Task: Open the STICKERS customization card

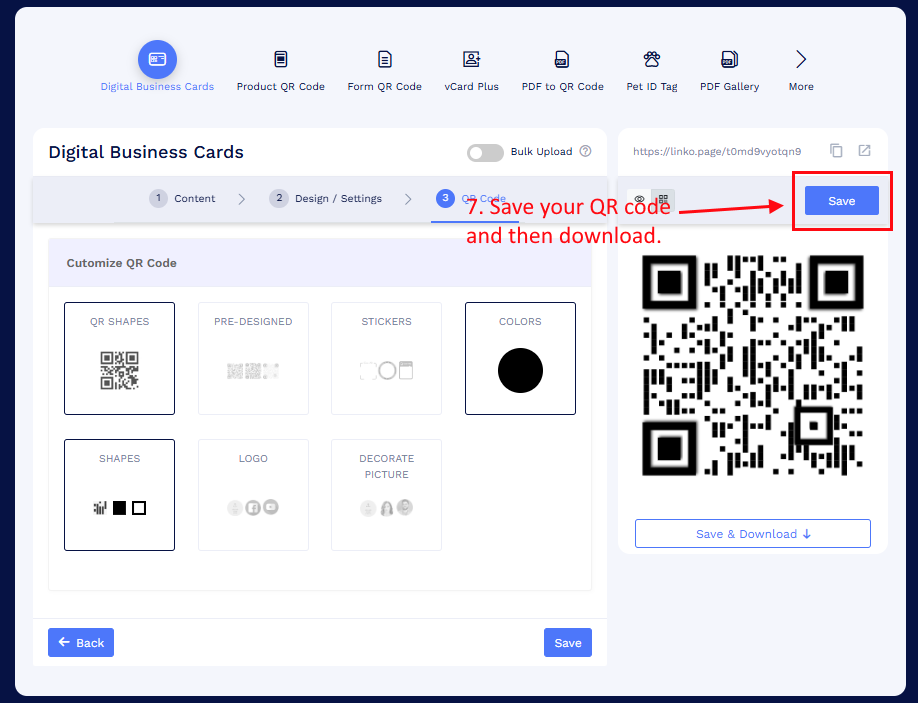Action: pyautogui.click(x=386, y=358)
